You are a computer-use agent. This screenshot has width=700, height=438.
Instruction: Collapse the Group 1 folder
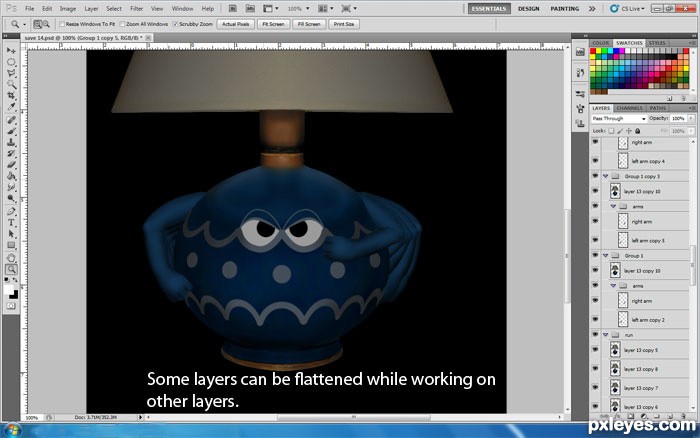click(x=605, y=256)
